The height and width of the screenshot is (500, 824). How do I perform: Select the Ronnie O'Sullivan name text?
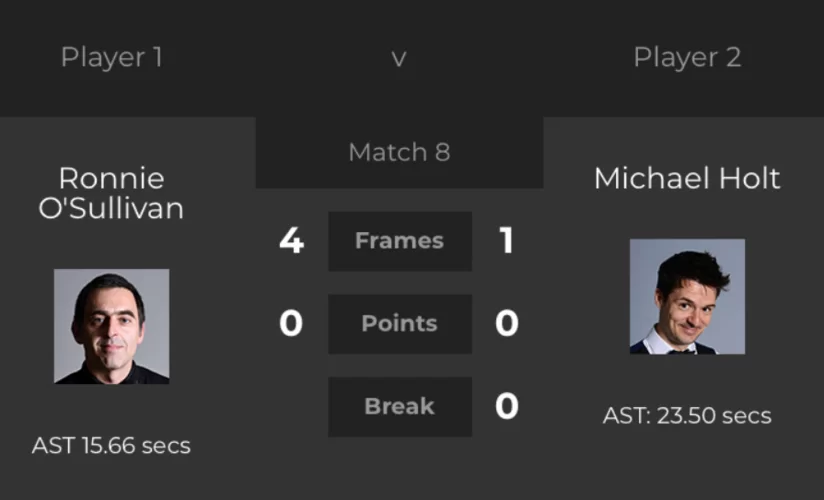tap(111, 193)
